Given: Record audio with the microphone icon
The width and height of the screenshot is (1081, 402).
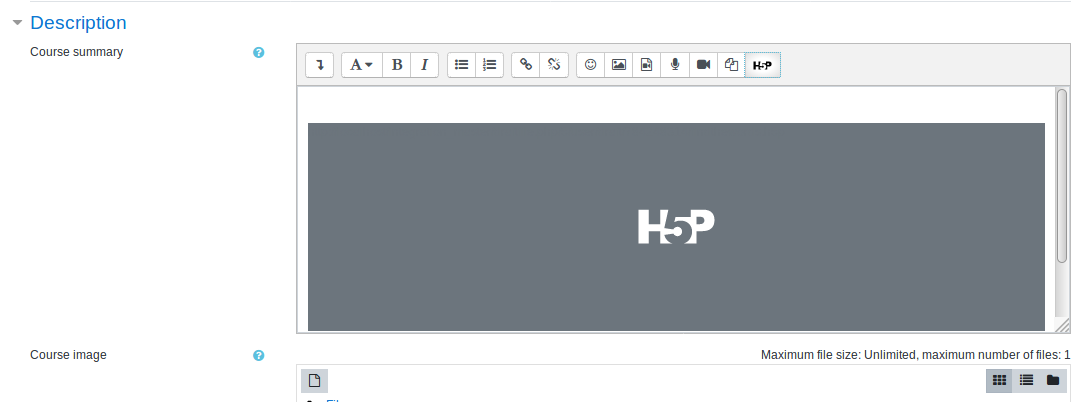Looking at the screenshot, I should pos(675,65).
